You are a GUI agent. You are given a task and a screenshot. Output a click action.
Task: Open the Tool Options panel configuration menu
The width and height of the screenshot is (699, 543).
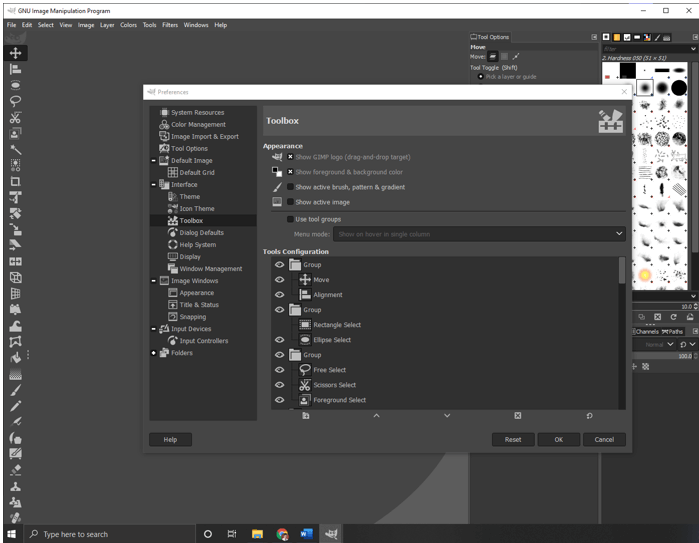(594, 37)
